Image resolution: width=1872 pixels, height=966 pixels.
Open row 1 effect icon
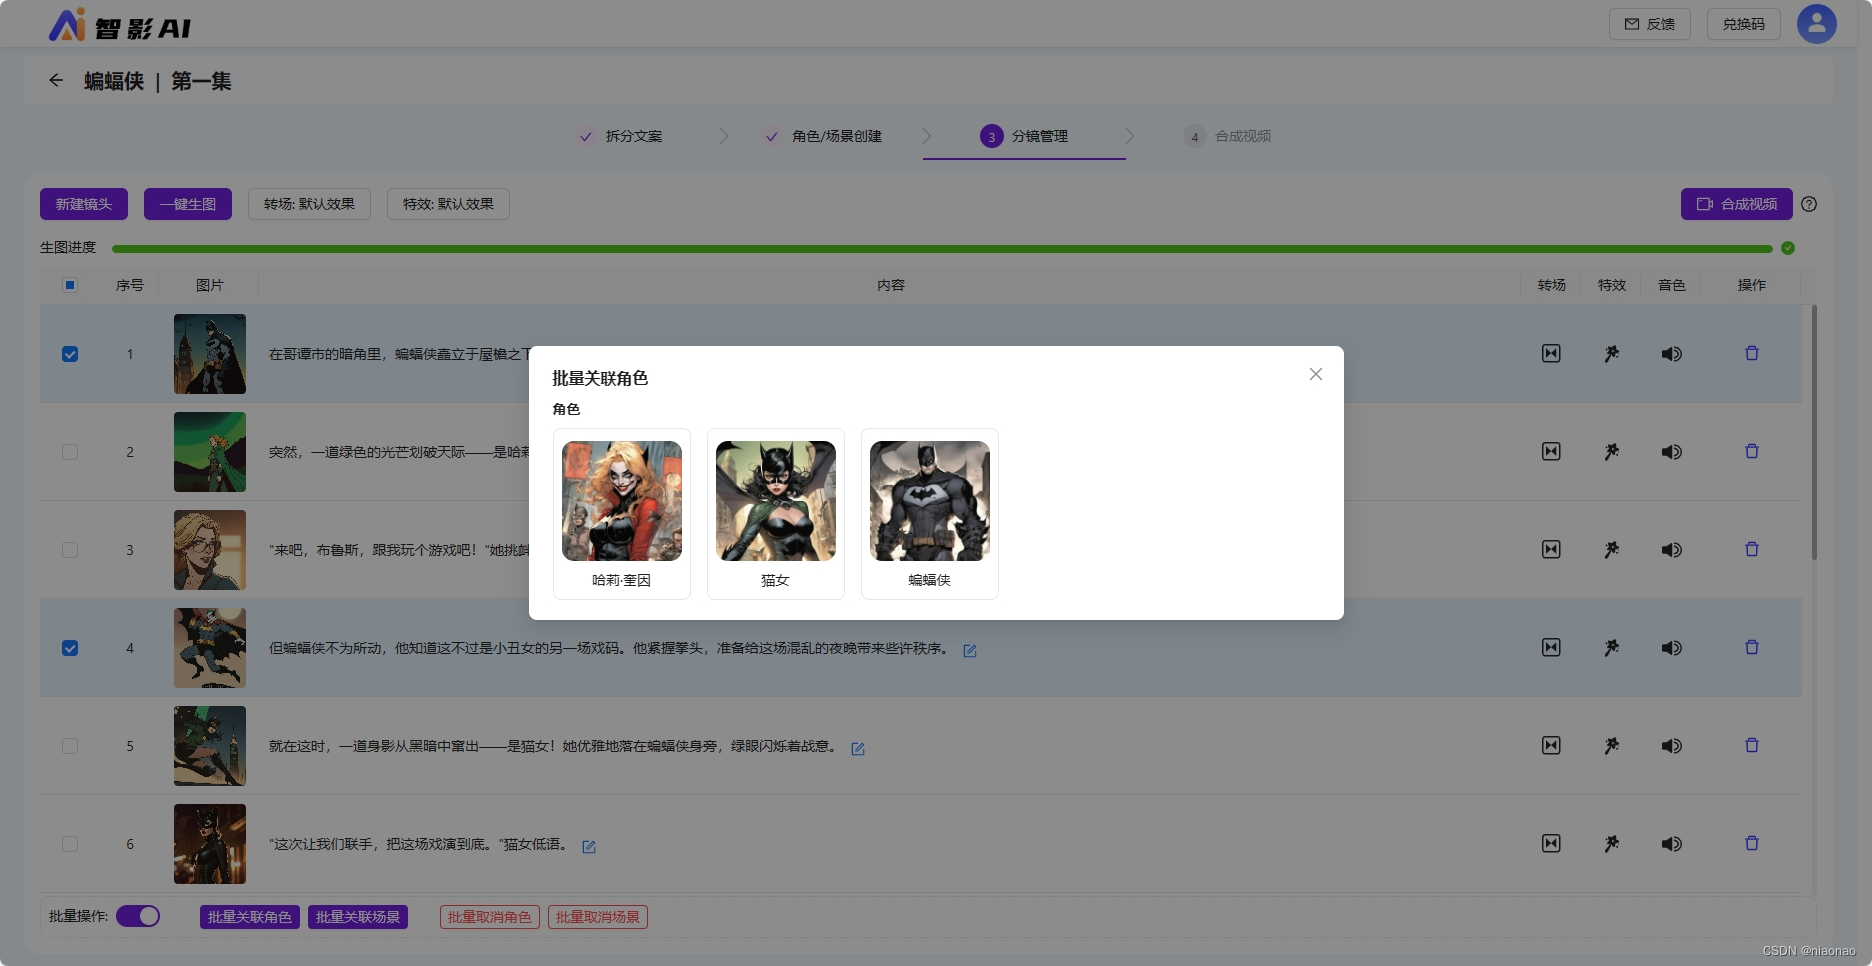(1612, 353)
